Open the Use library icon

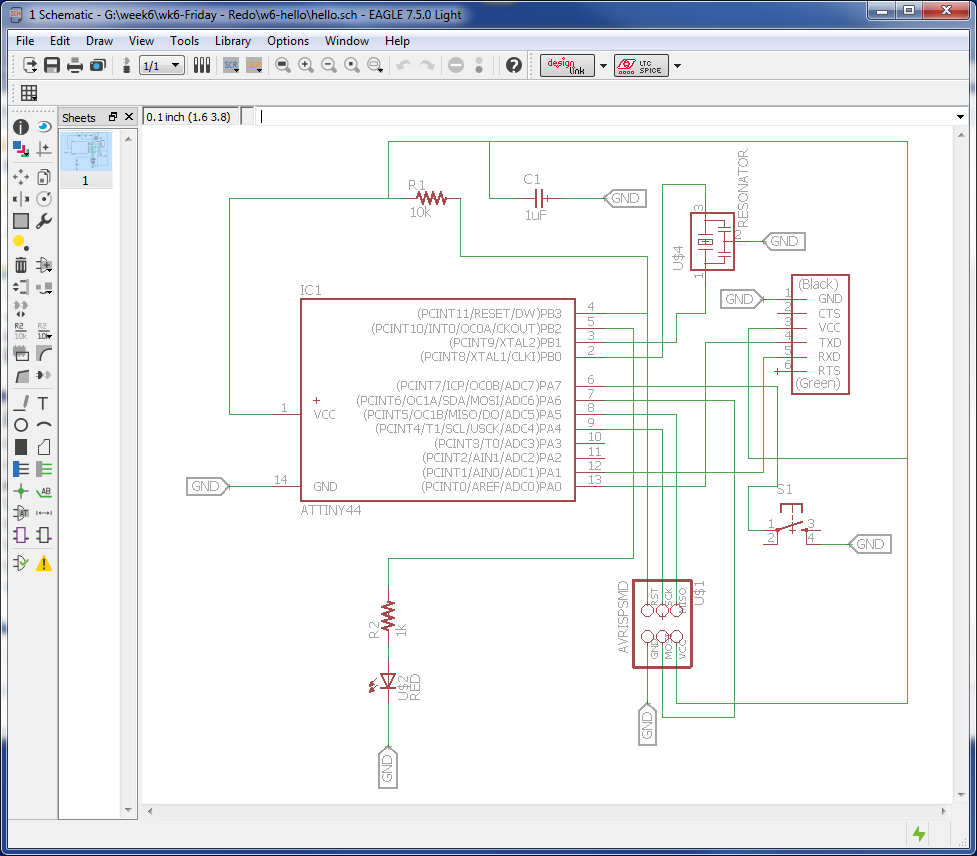[x=201, y=65]
